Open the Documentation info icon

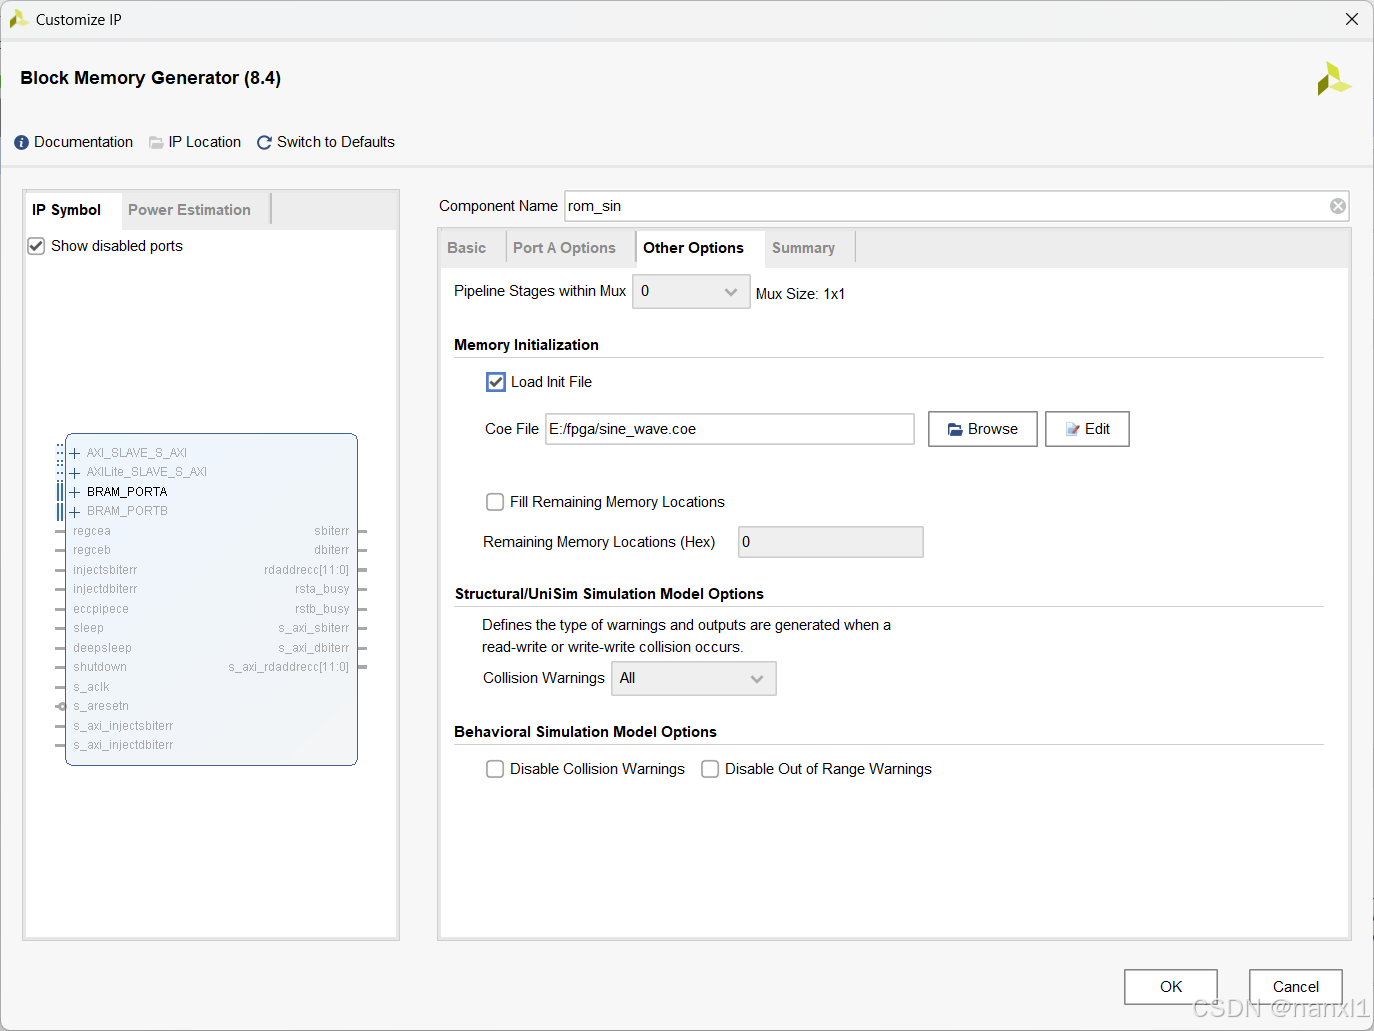pyautogui.click(x=21, y=143)
